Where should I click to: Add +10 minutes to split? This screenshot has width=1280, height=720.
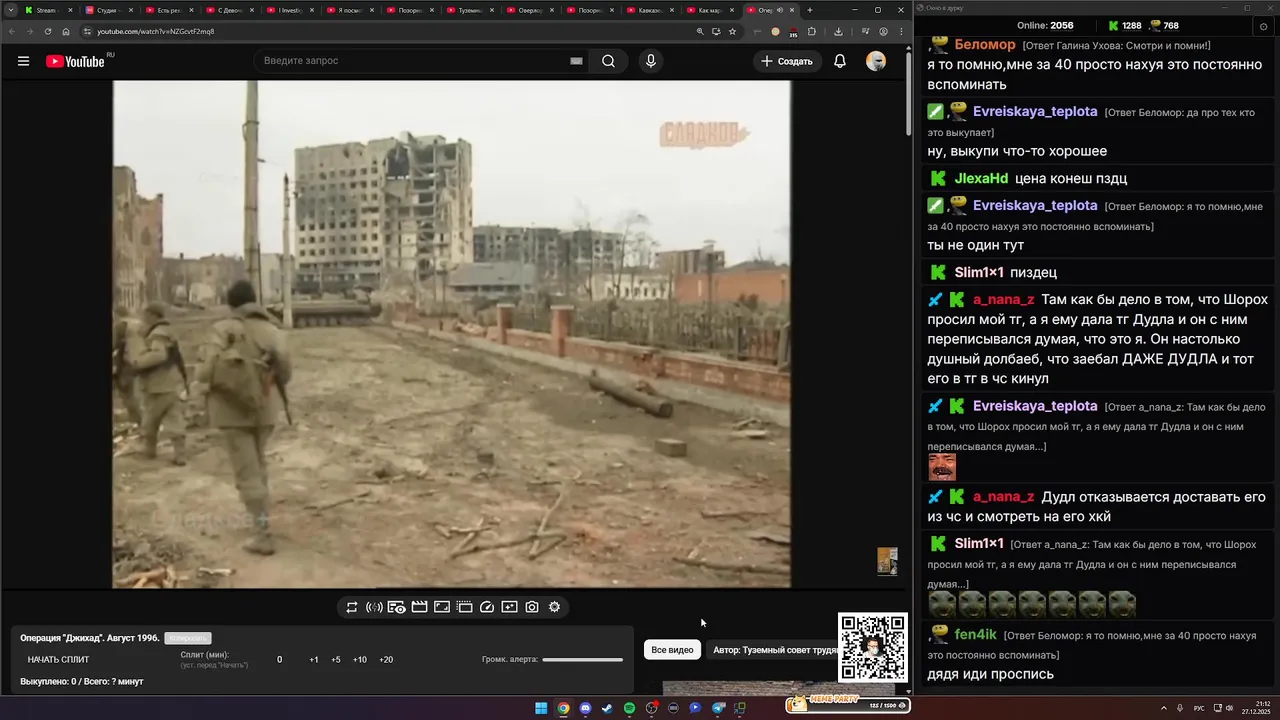[360, 660]
